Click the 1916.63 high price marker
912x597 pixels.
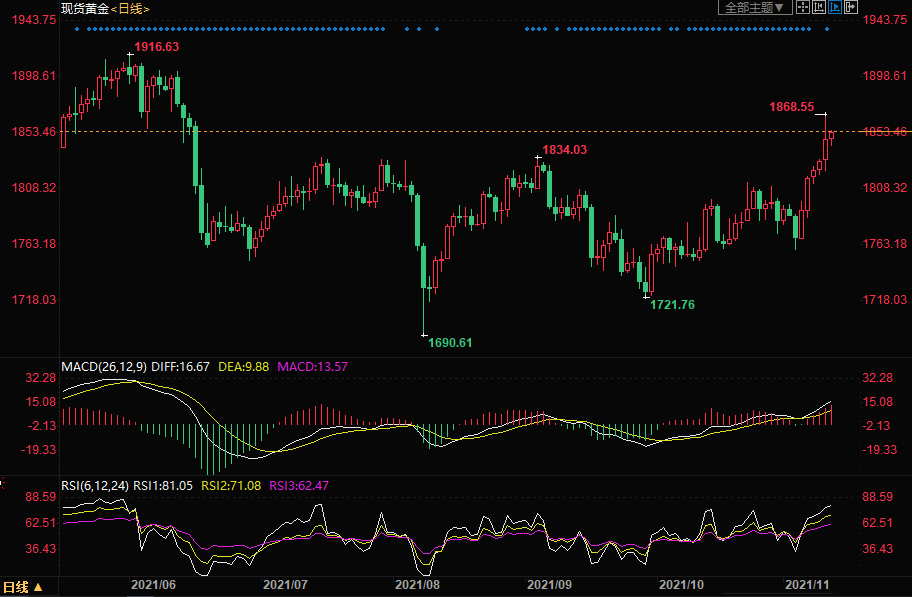[x=157, y=47]
